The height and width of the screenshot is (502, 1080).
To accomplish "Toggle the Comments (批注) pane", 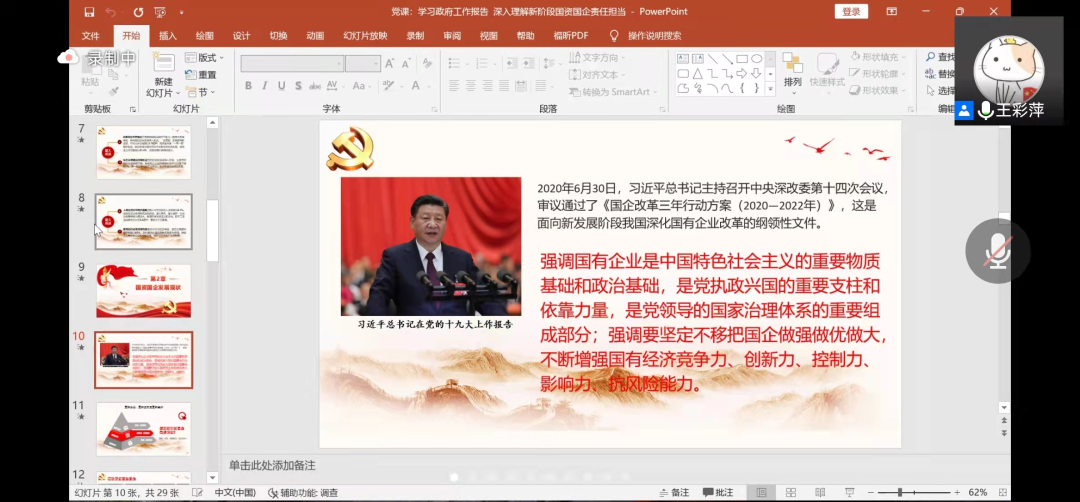I will (718, 492).
